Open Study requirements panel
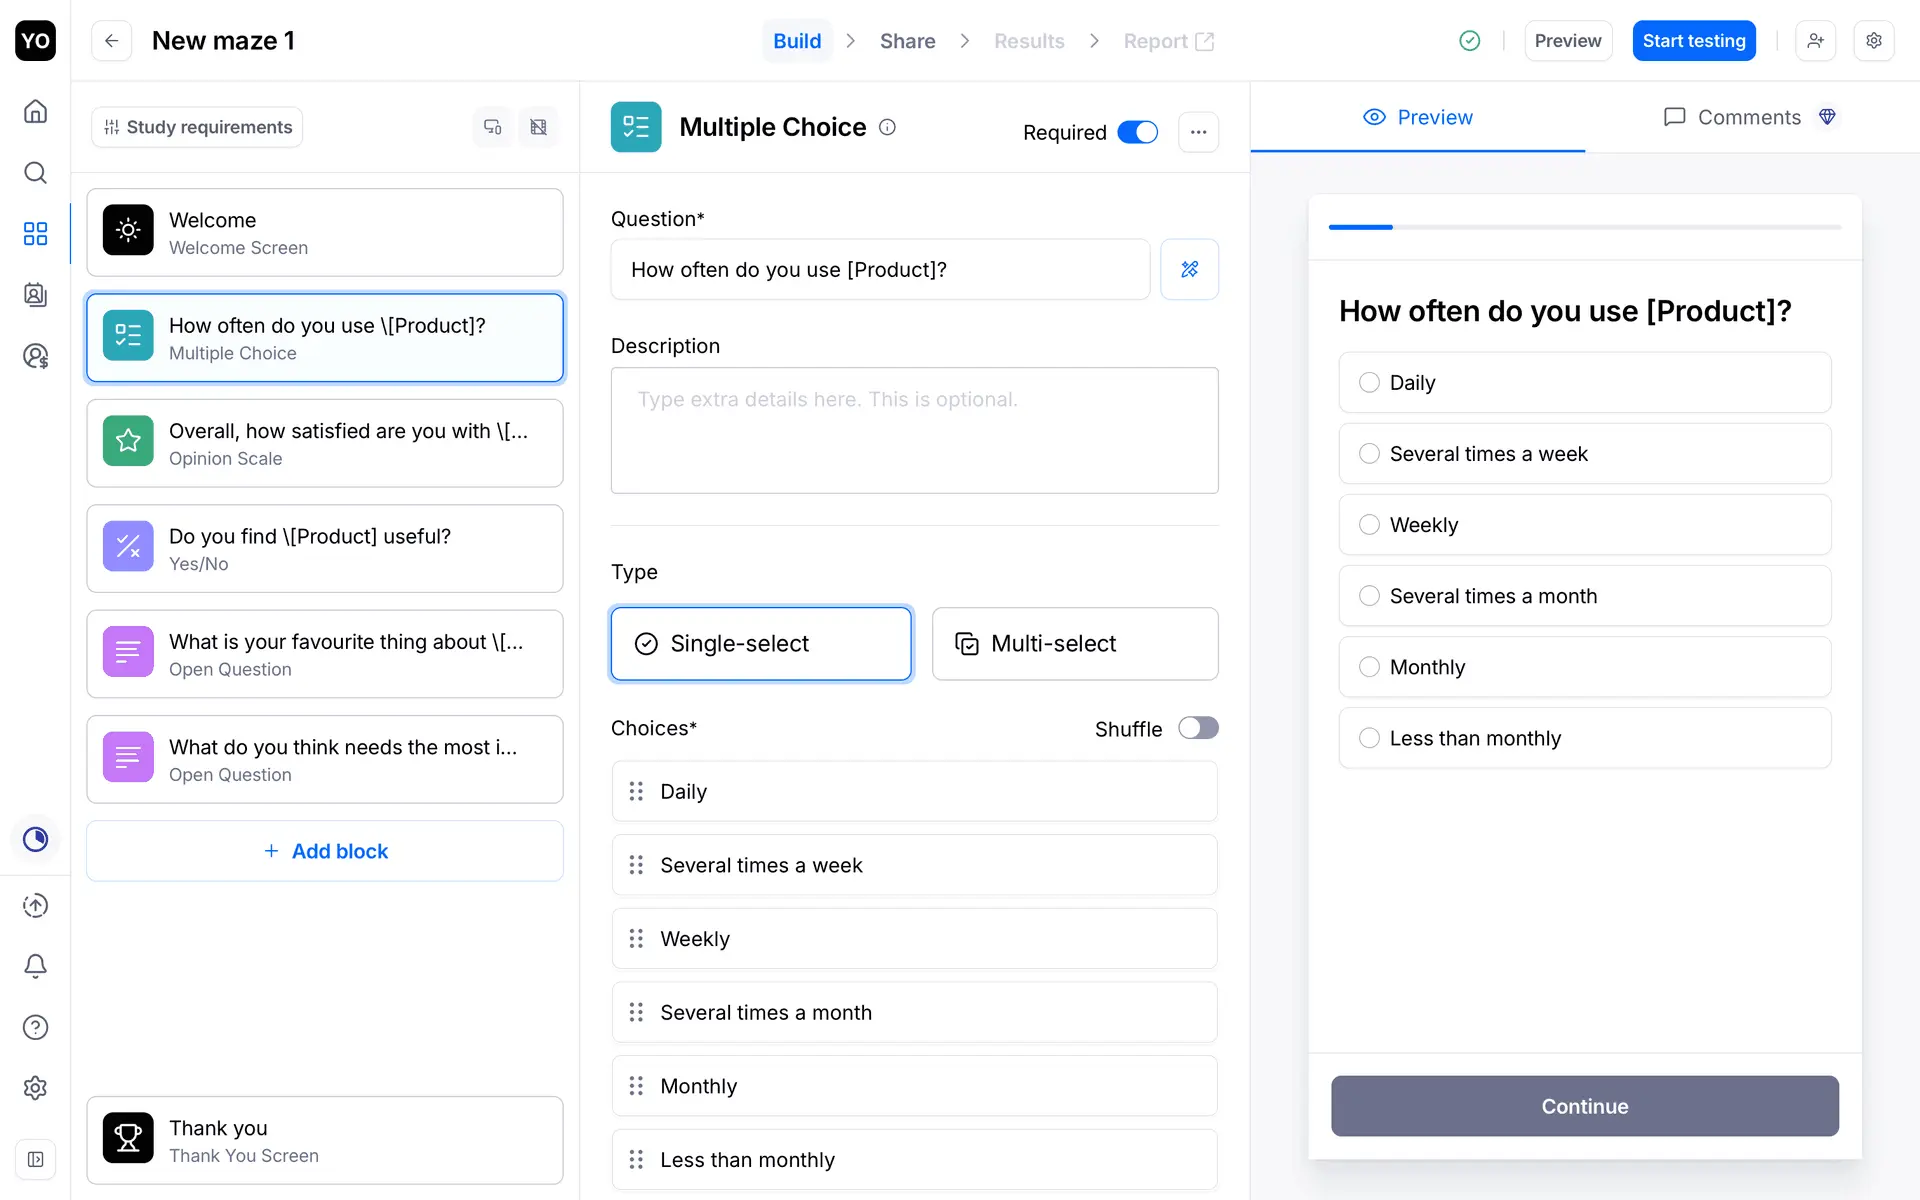Screen dimensions: 1920x1200 pos(197,127)
